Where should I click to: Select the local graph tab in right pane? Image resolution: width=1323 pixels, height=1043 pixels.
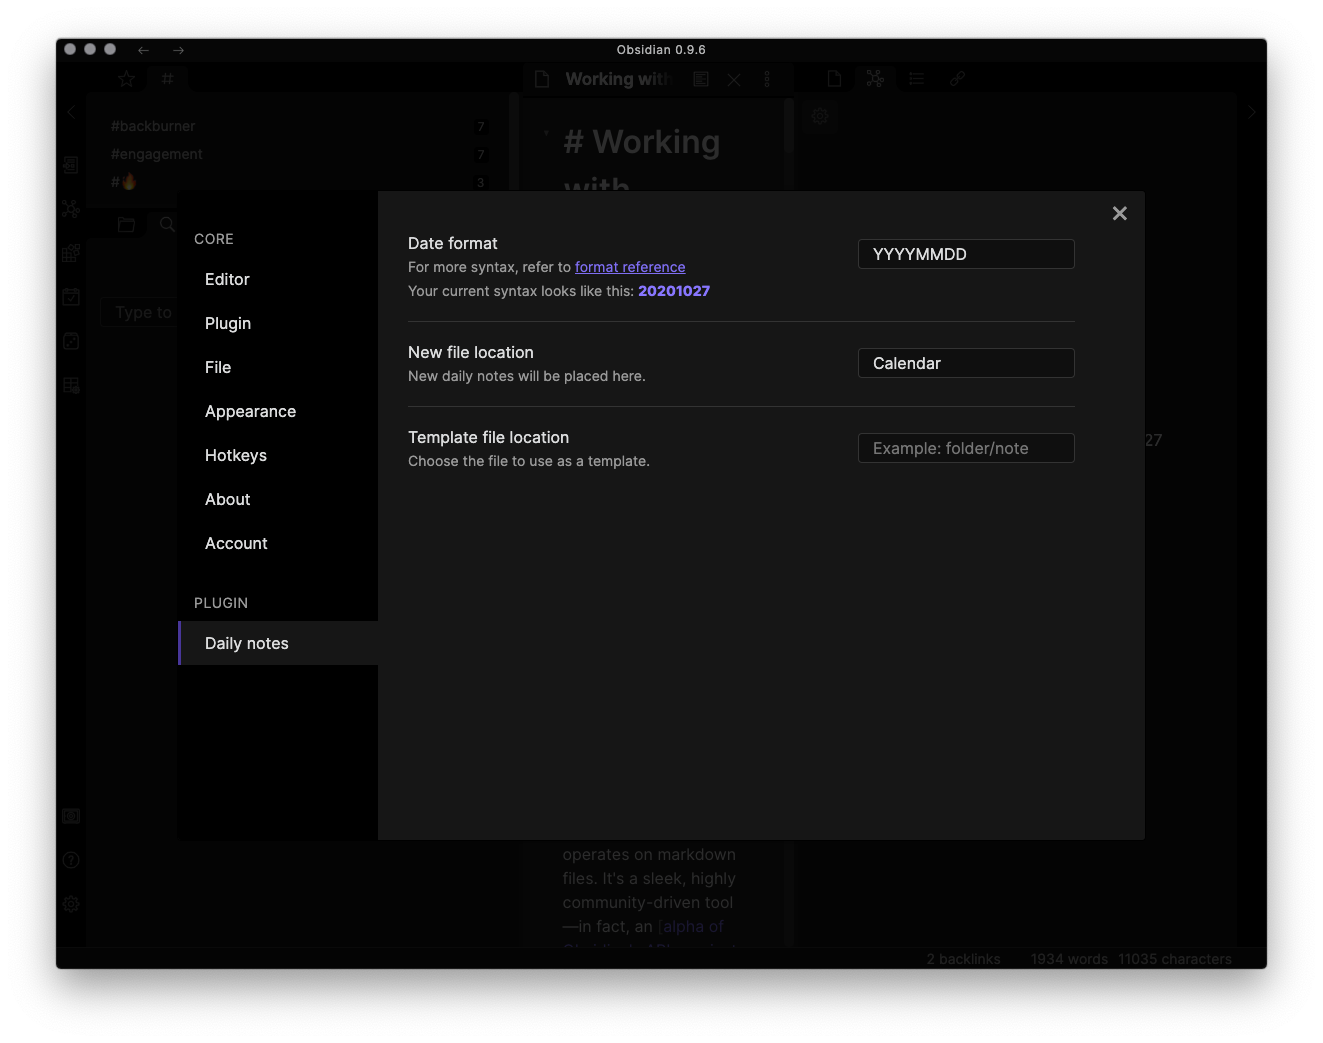pos(875,79)
